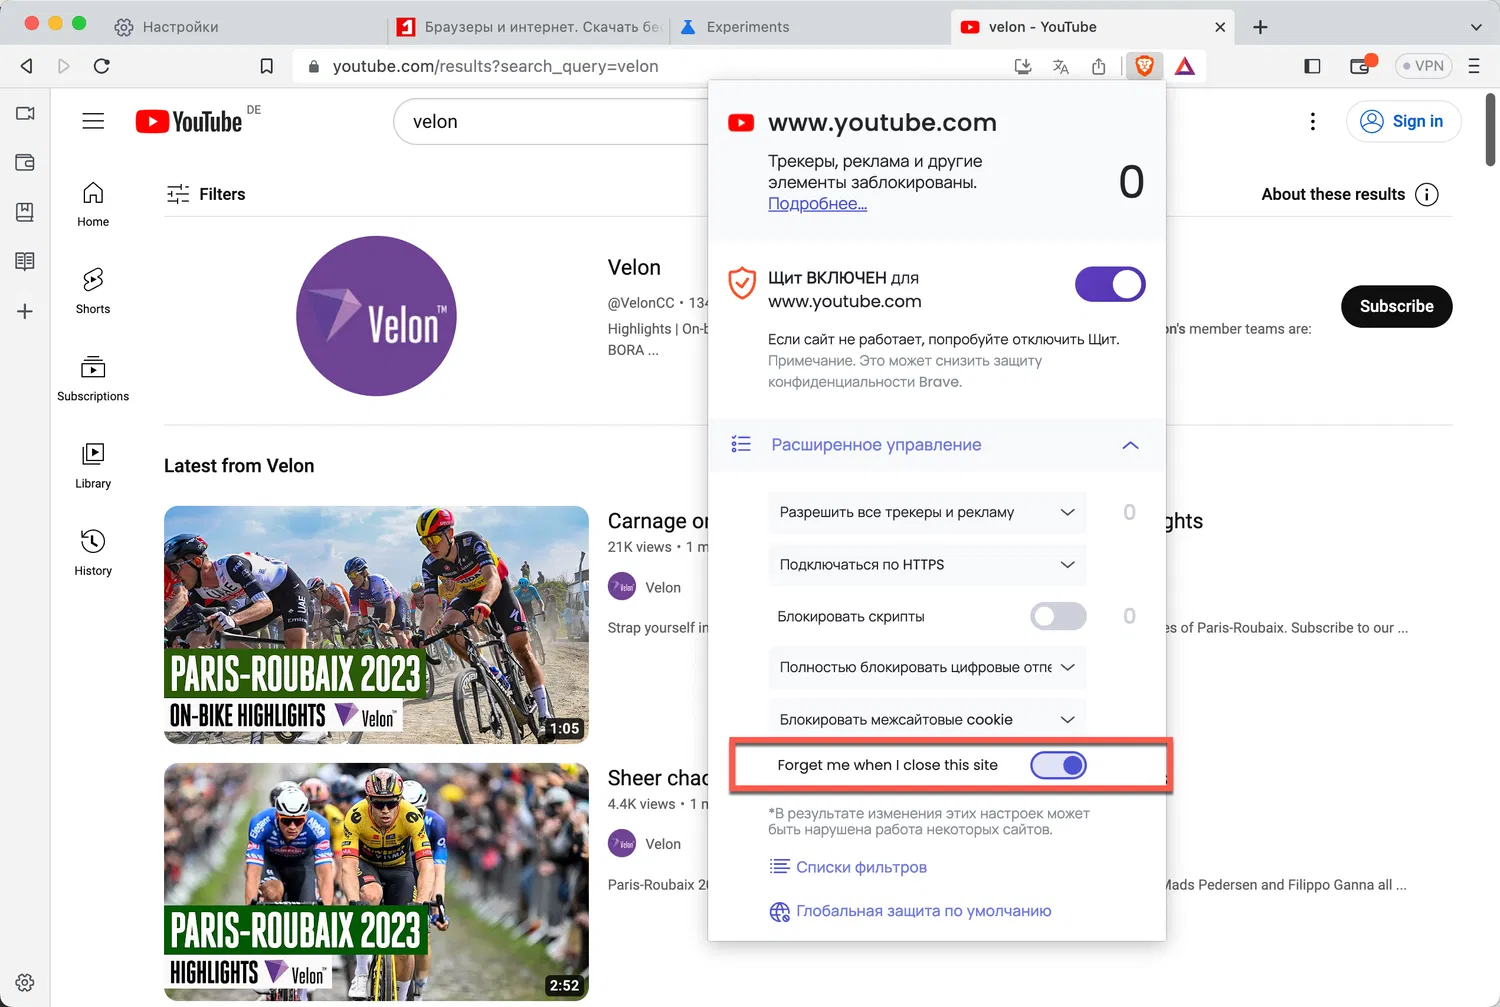1500x1007 pixels.
Task: Open bookmarks panel in the left sidebar
Action: pyautogui.click(x=25, y=212)
